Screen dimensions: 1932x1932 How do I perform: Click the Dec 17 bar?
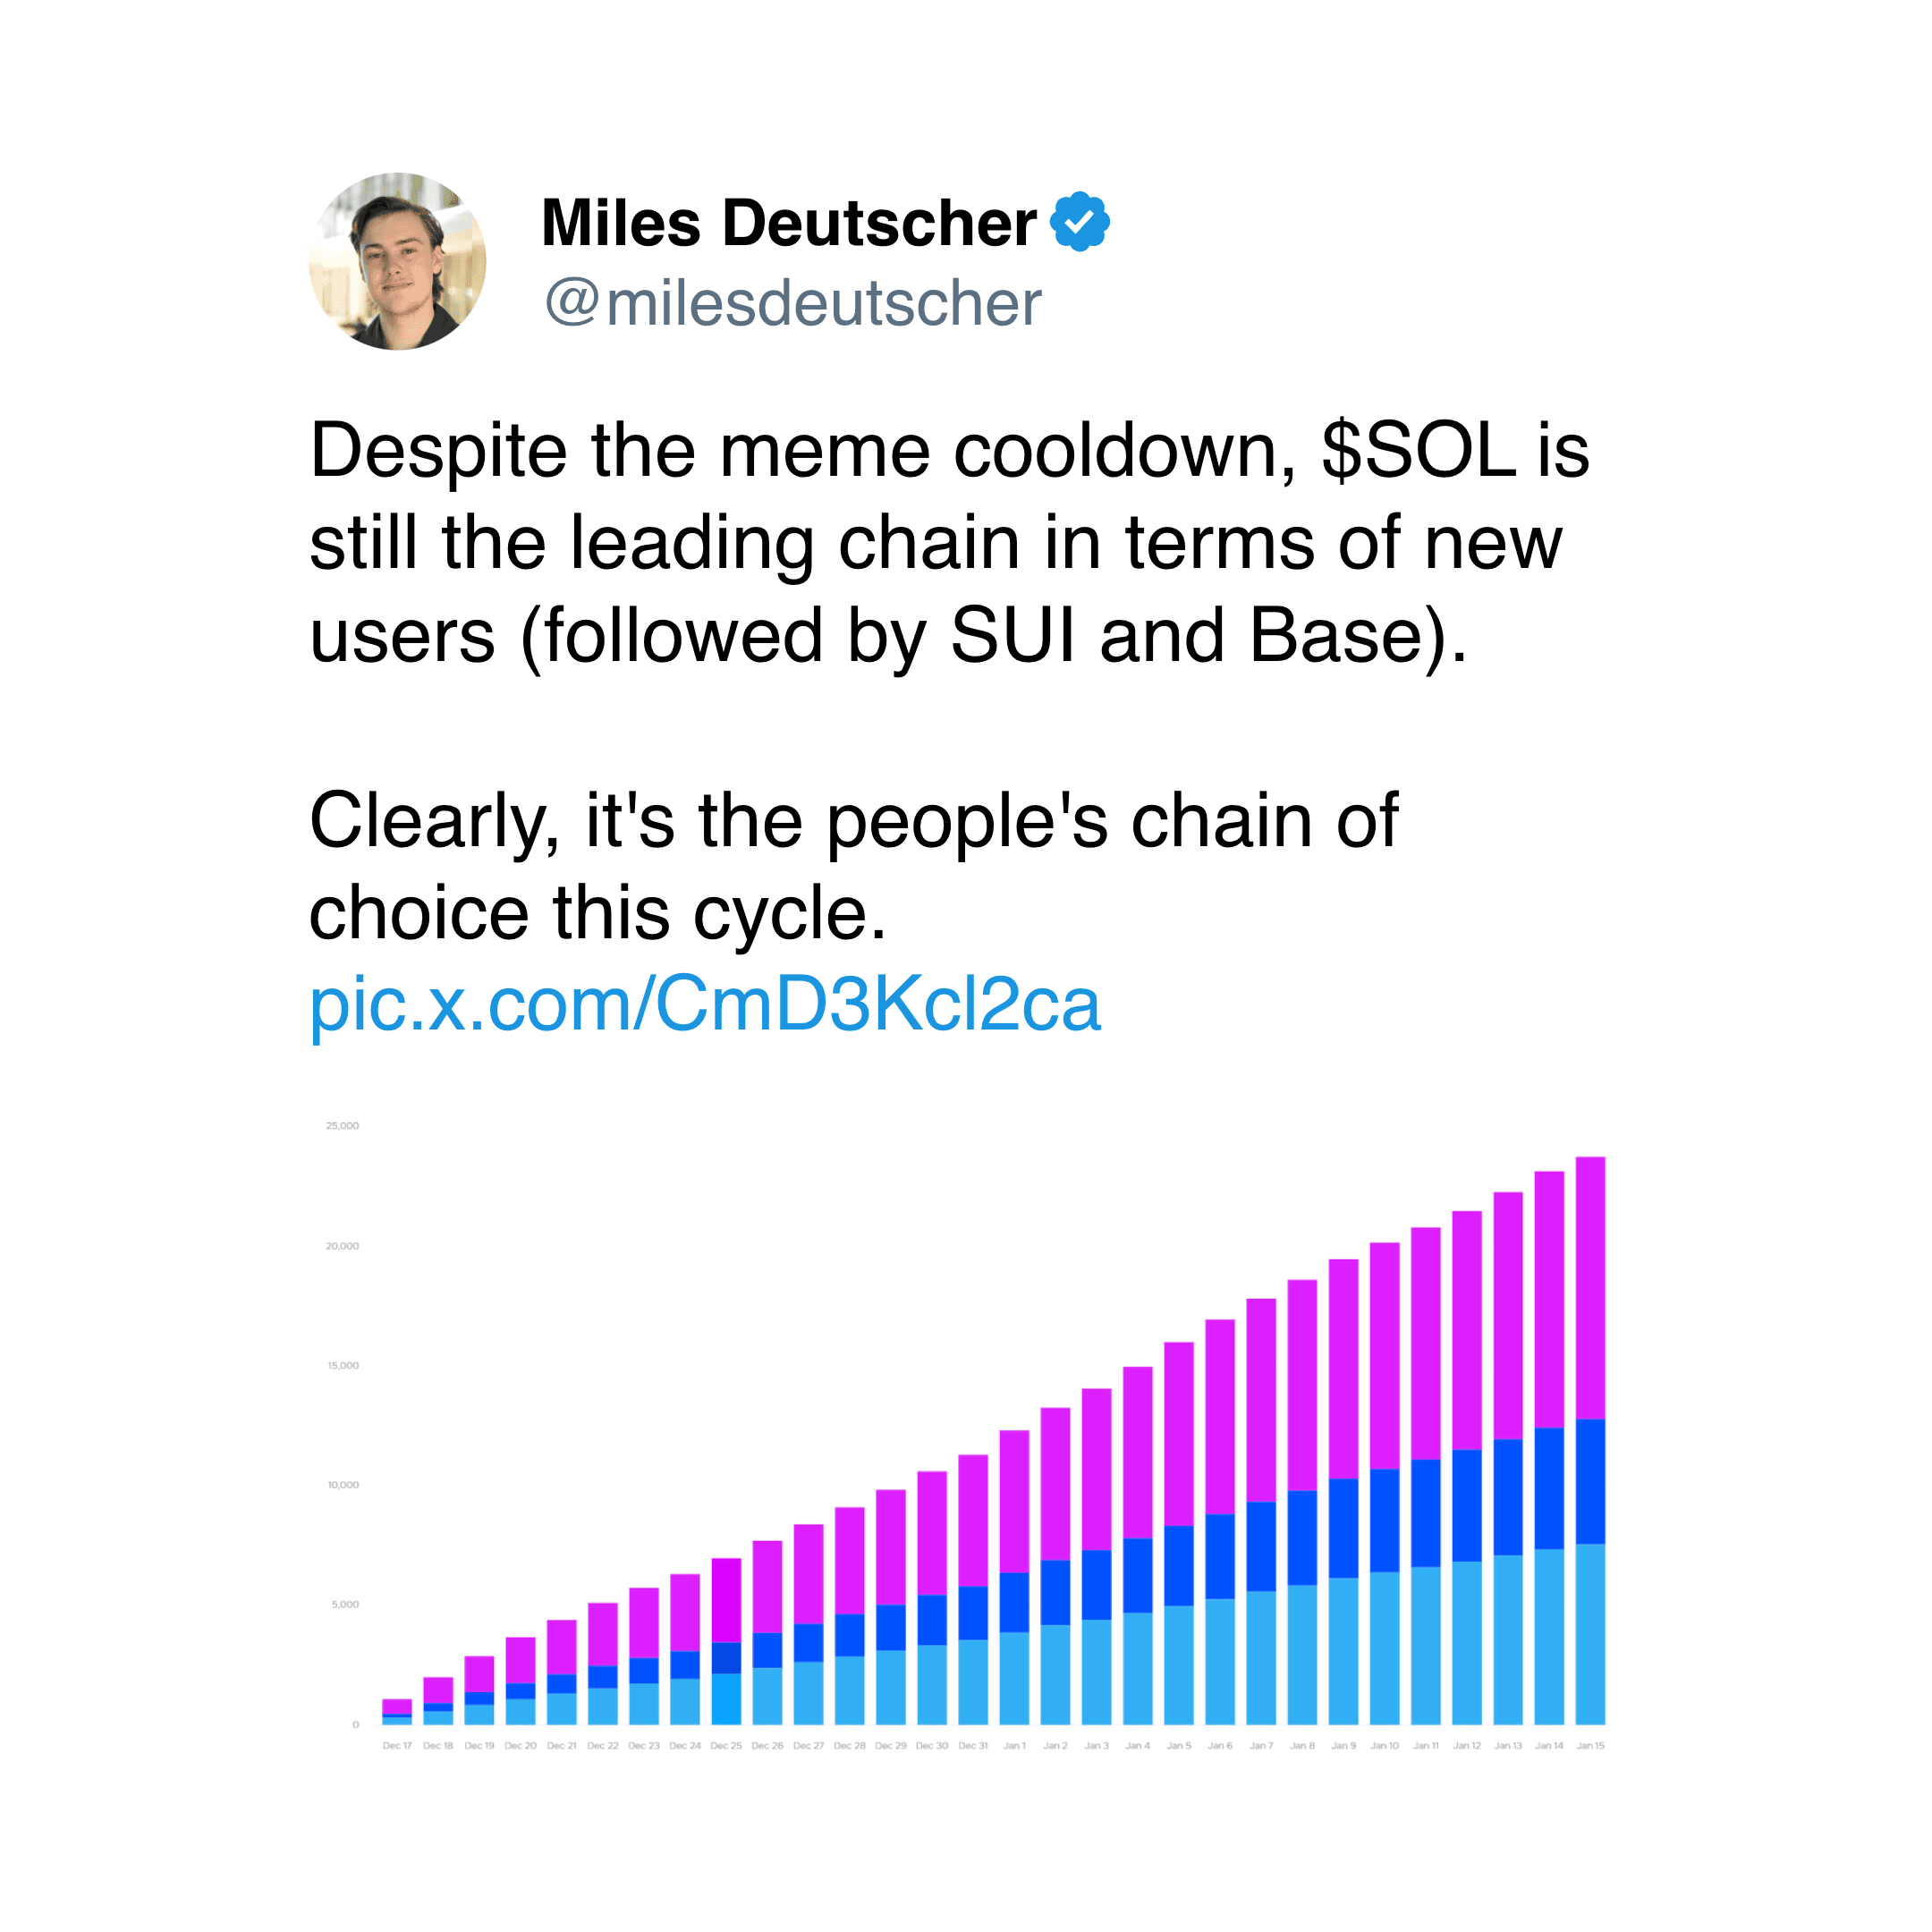pyautogui.click(x=397, y=1712)
